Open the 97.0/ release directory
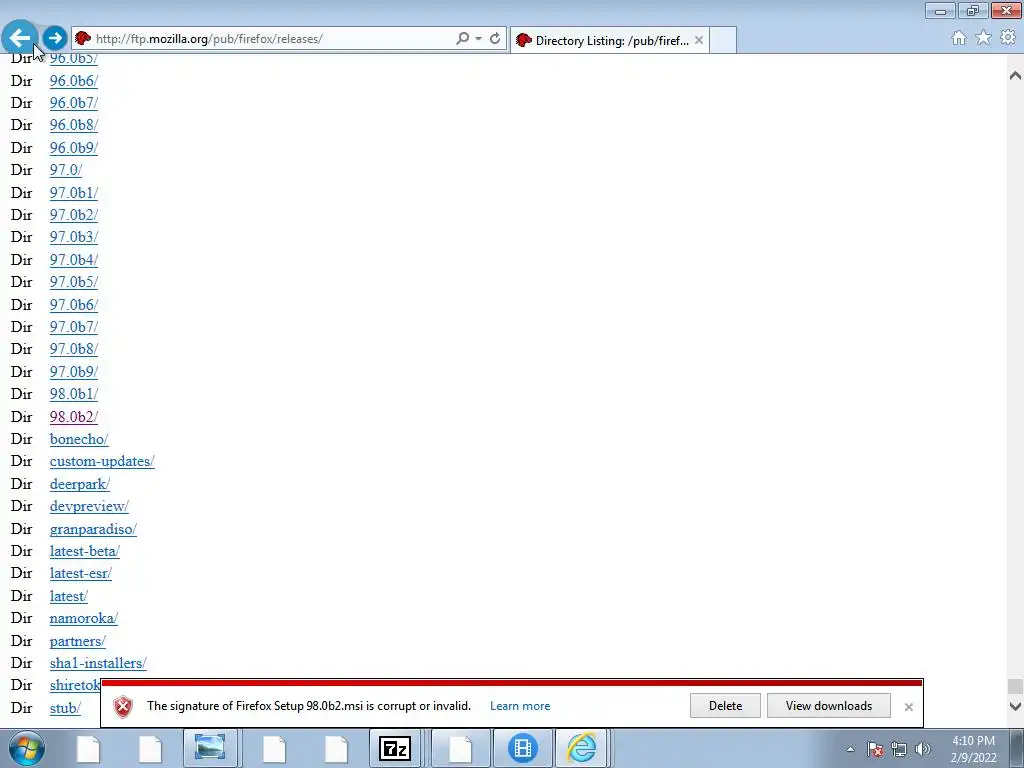This screenshot has width=1024, height=768. (x=66, y=170)
